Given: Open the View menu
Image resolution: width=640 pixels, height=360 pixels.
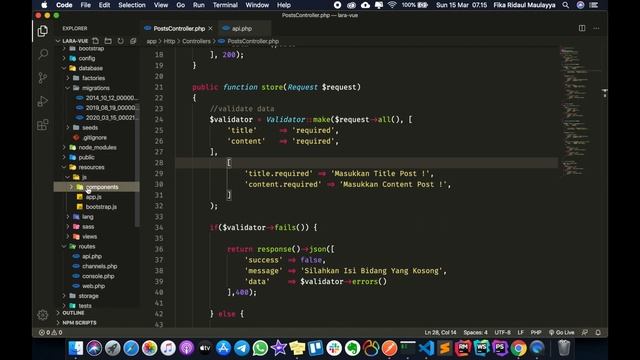Looking at the screenshot, I should [x=161, y=5].
